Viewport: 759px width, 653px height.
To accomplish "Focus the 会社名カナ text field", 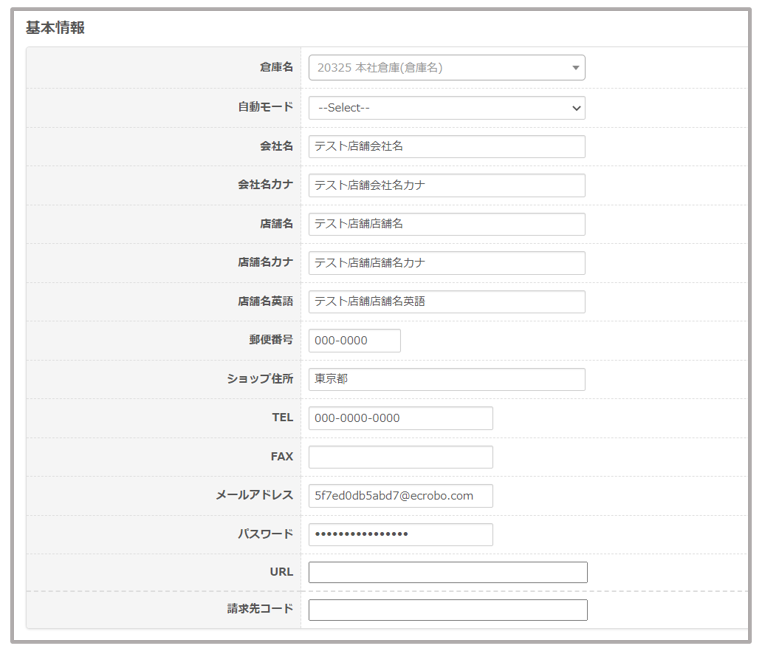I will [447, 185].
